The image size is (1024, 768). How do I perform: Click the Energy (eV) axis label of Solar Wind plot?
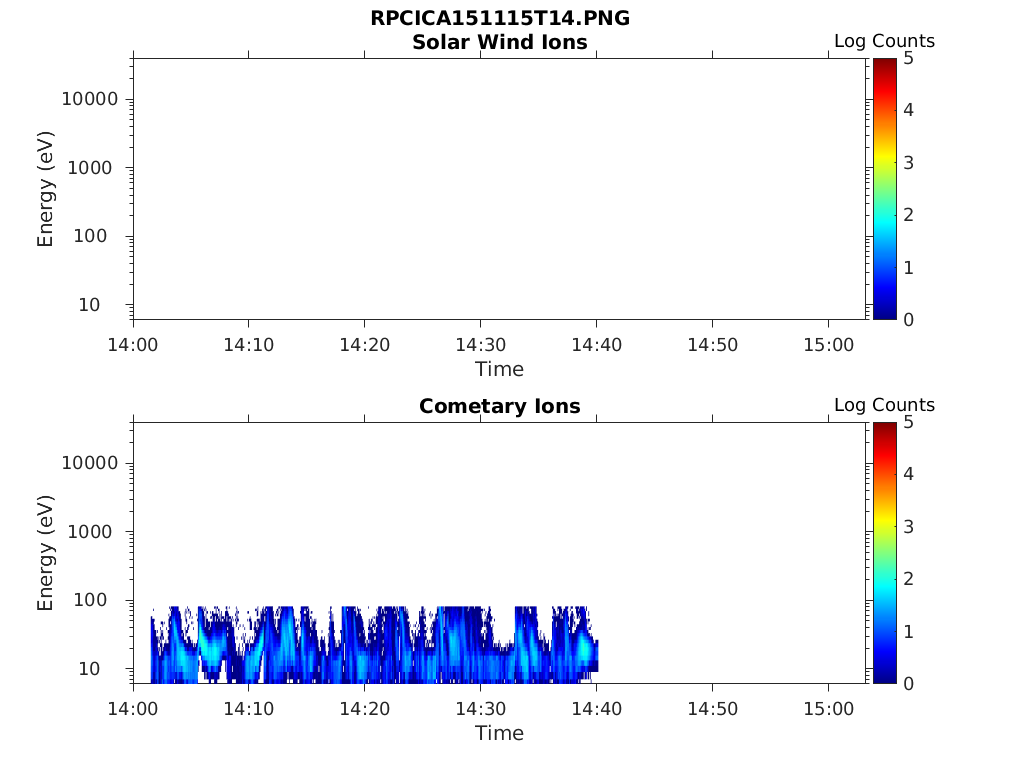click(x=45, y=189)
